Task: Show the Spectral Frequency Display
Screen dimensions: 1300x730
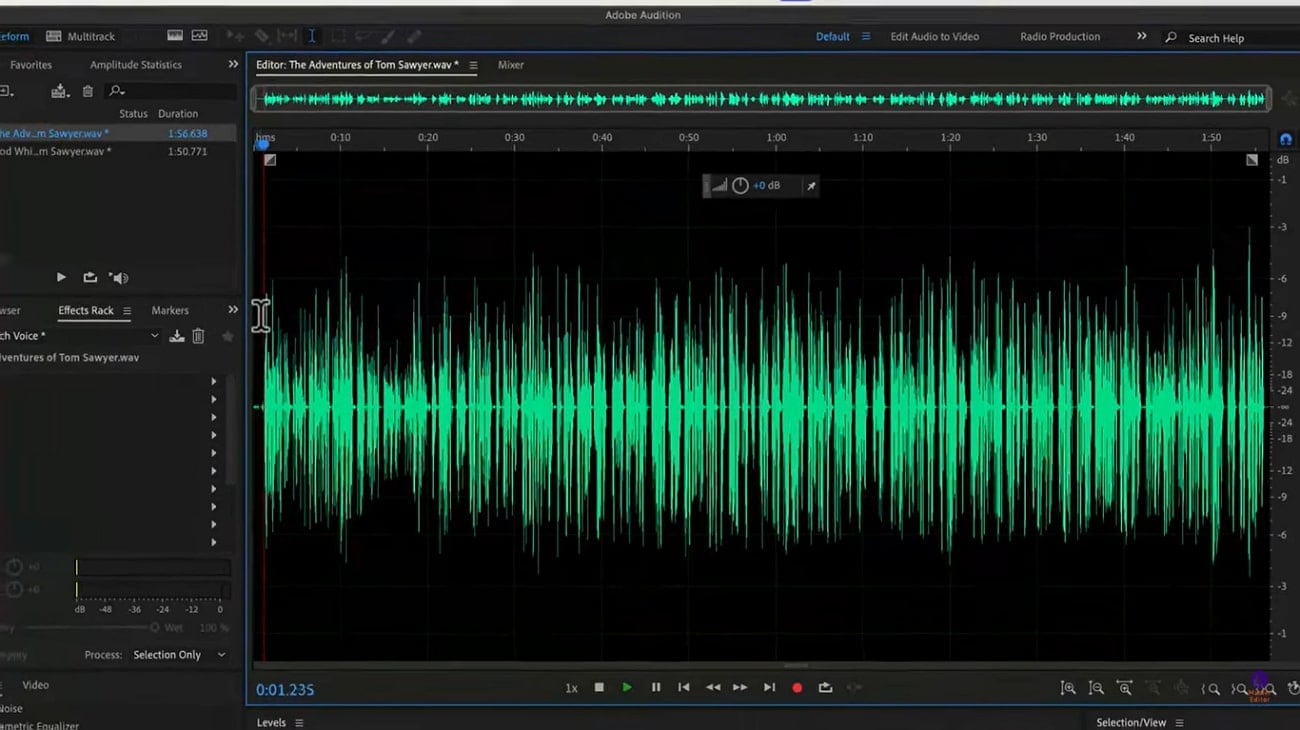Action: pyautogui.click(x=175, y=36)
